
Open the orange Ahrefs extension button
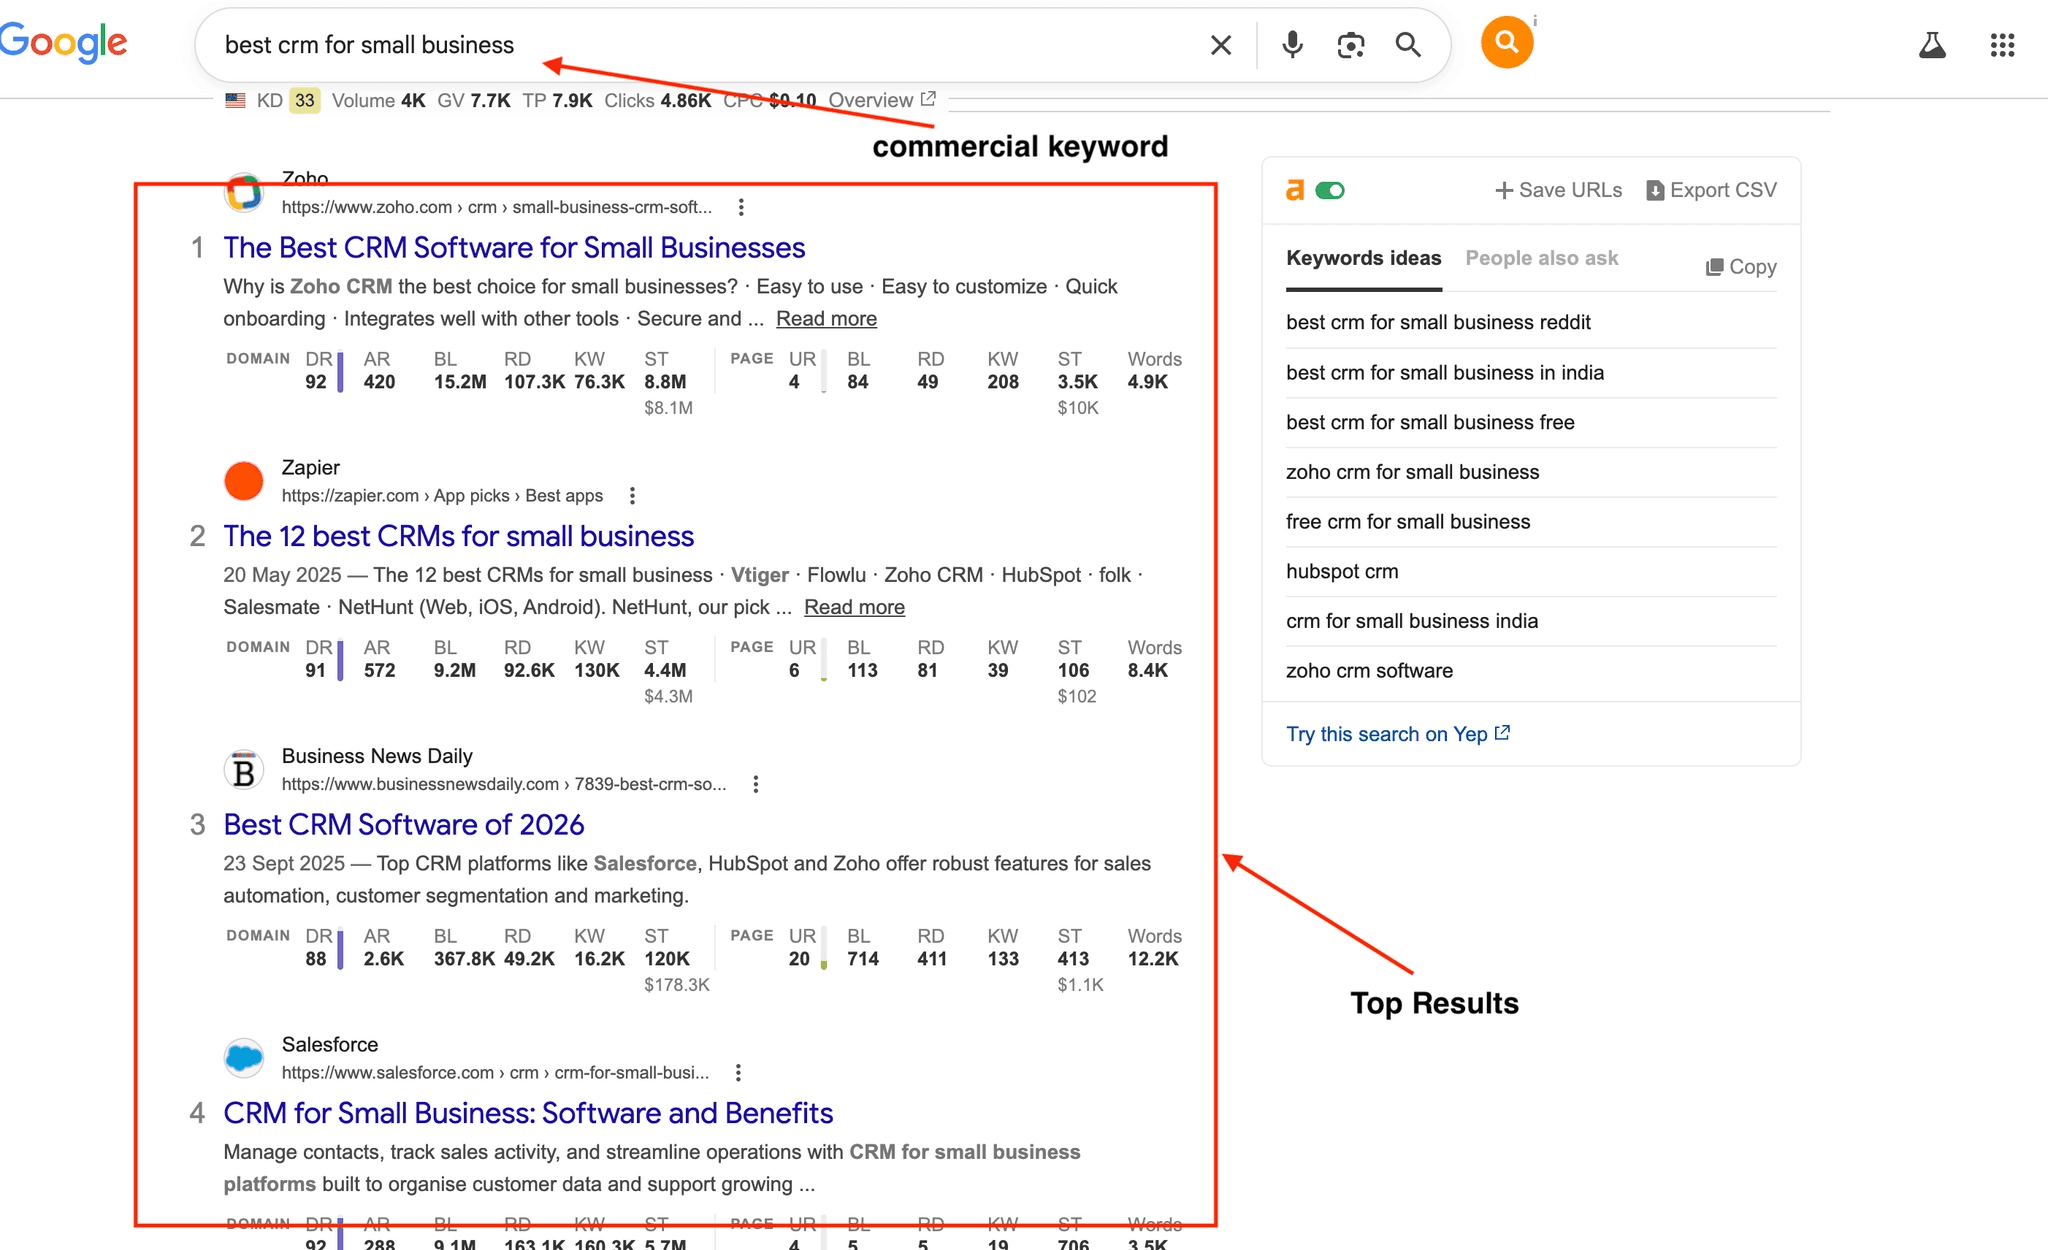tap(1507, 42)
